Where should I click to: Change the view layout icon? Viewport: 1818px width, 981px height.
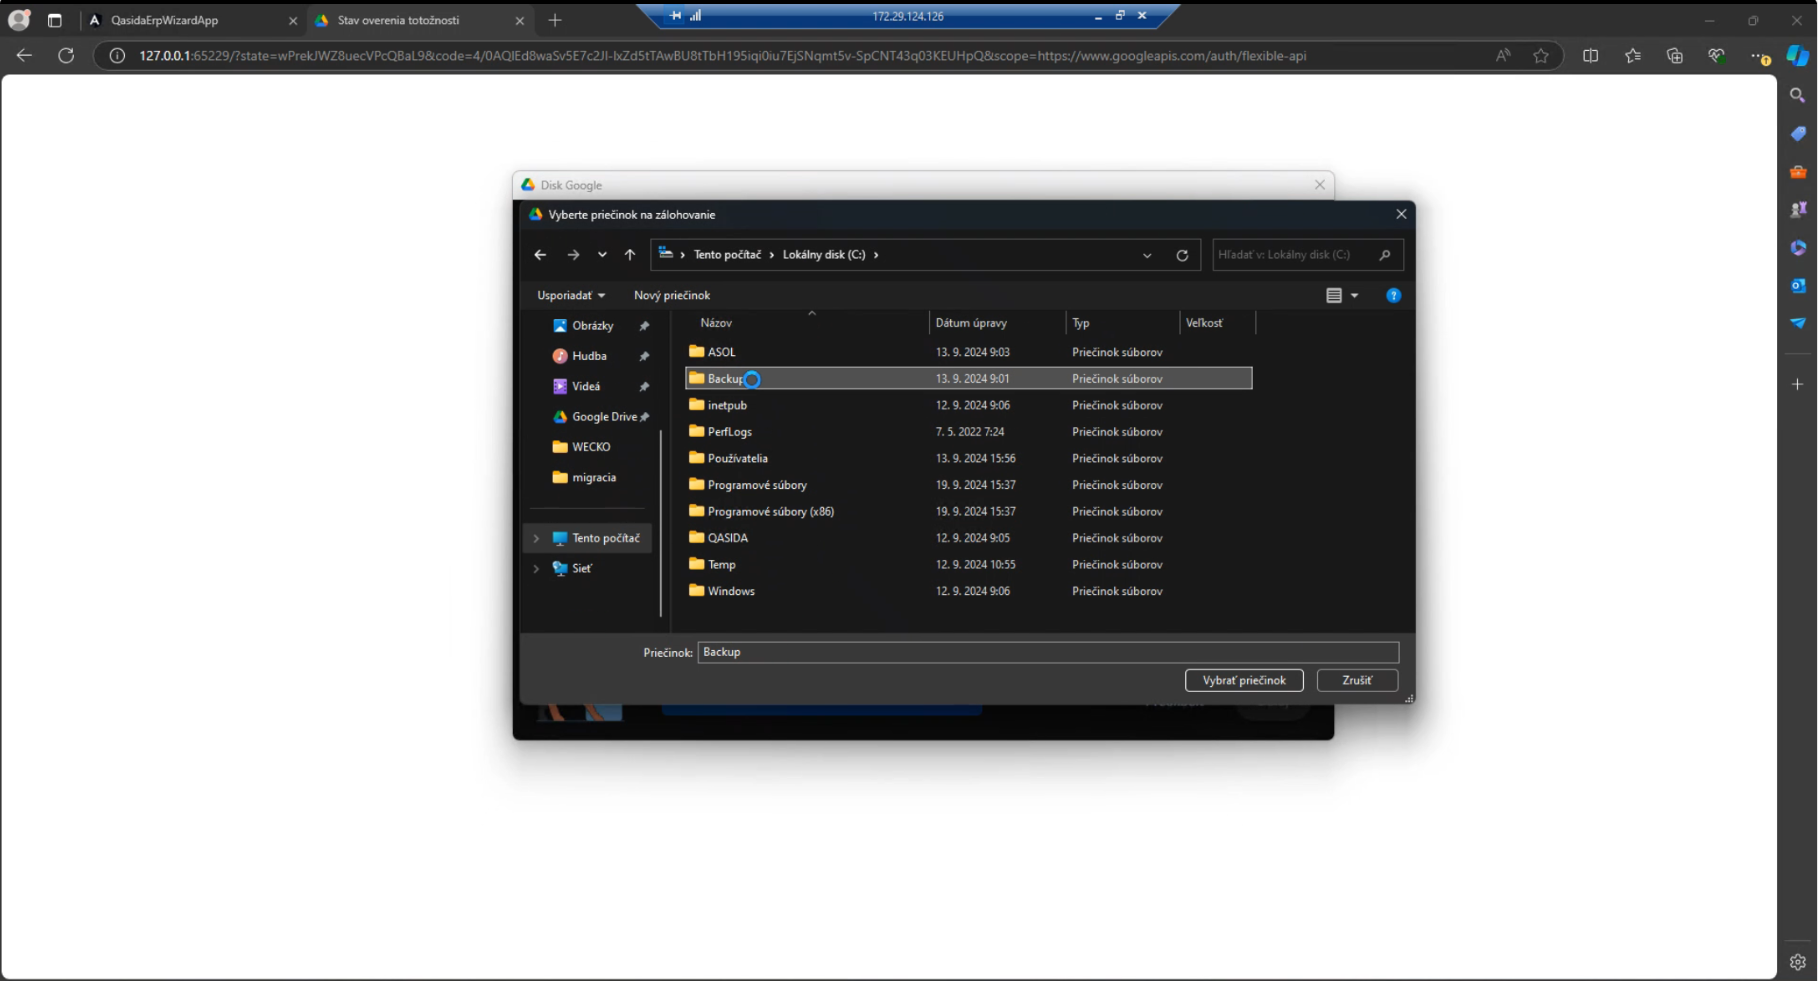point(1334,295)
